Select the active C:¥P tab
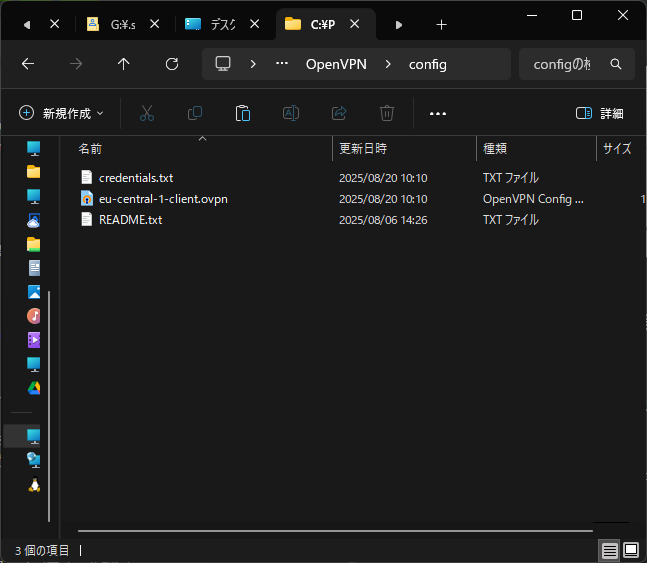The height and width of the screenshot is (563, 647). click(322, 24)
